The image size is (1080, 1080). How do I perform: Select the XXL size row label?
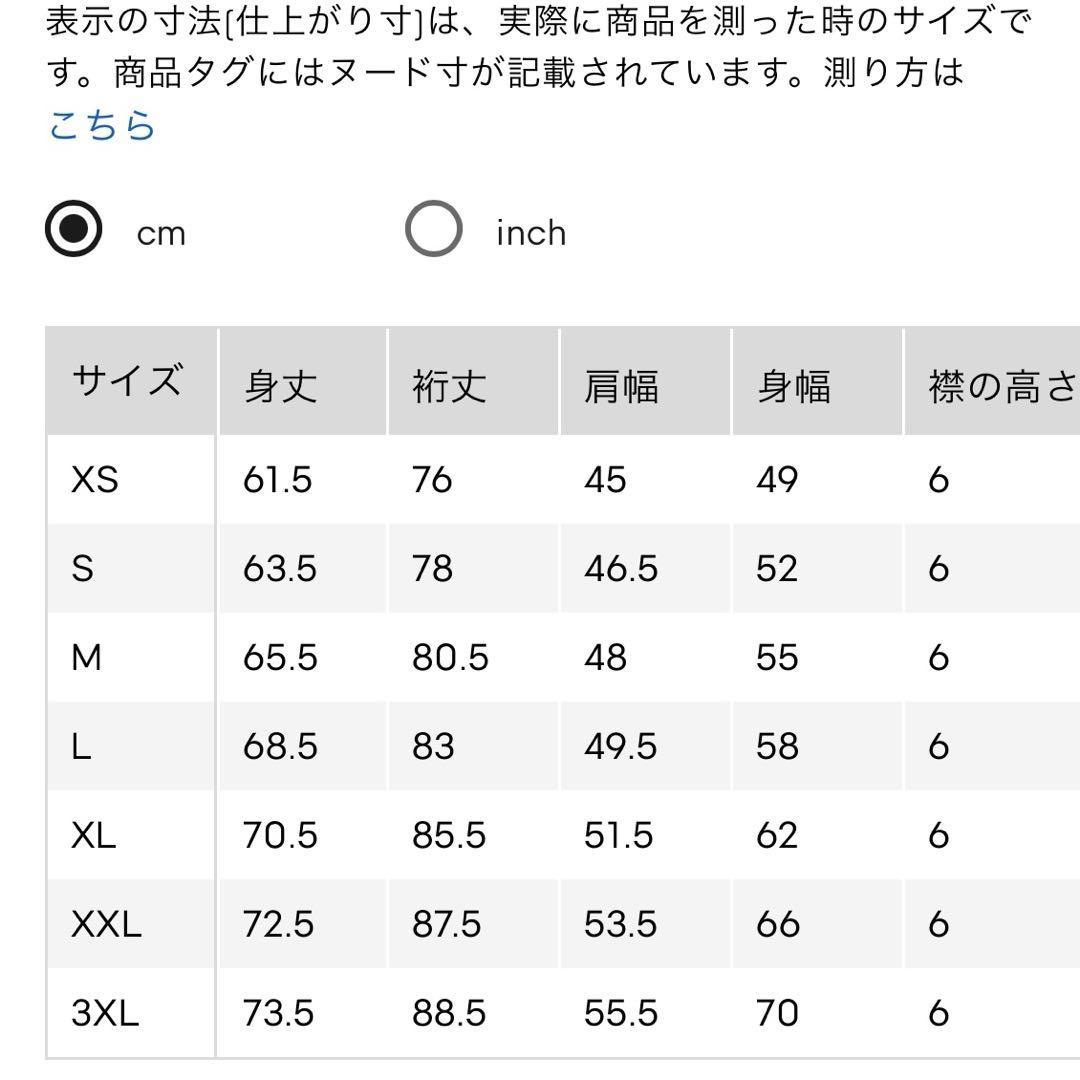pos(107,924)
